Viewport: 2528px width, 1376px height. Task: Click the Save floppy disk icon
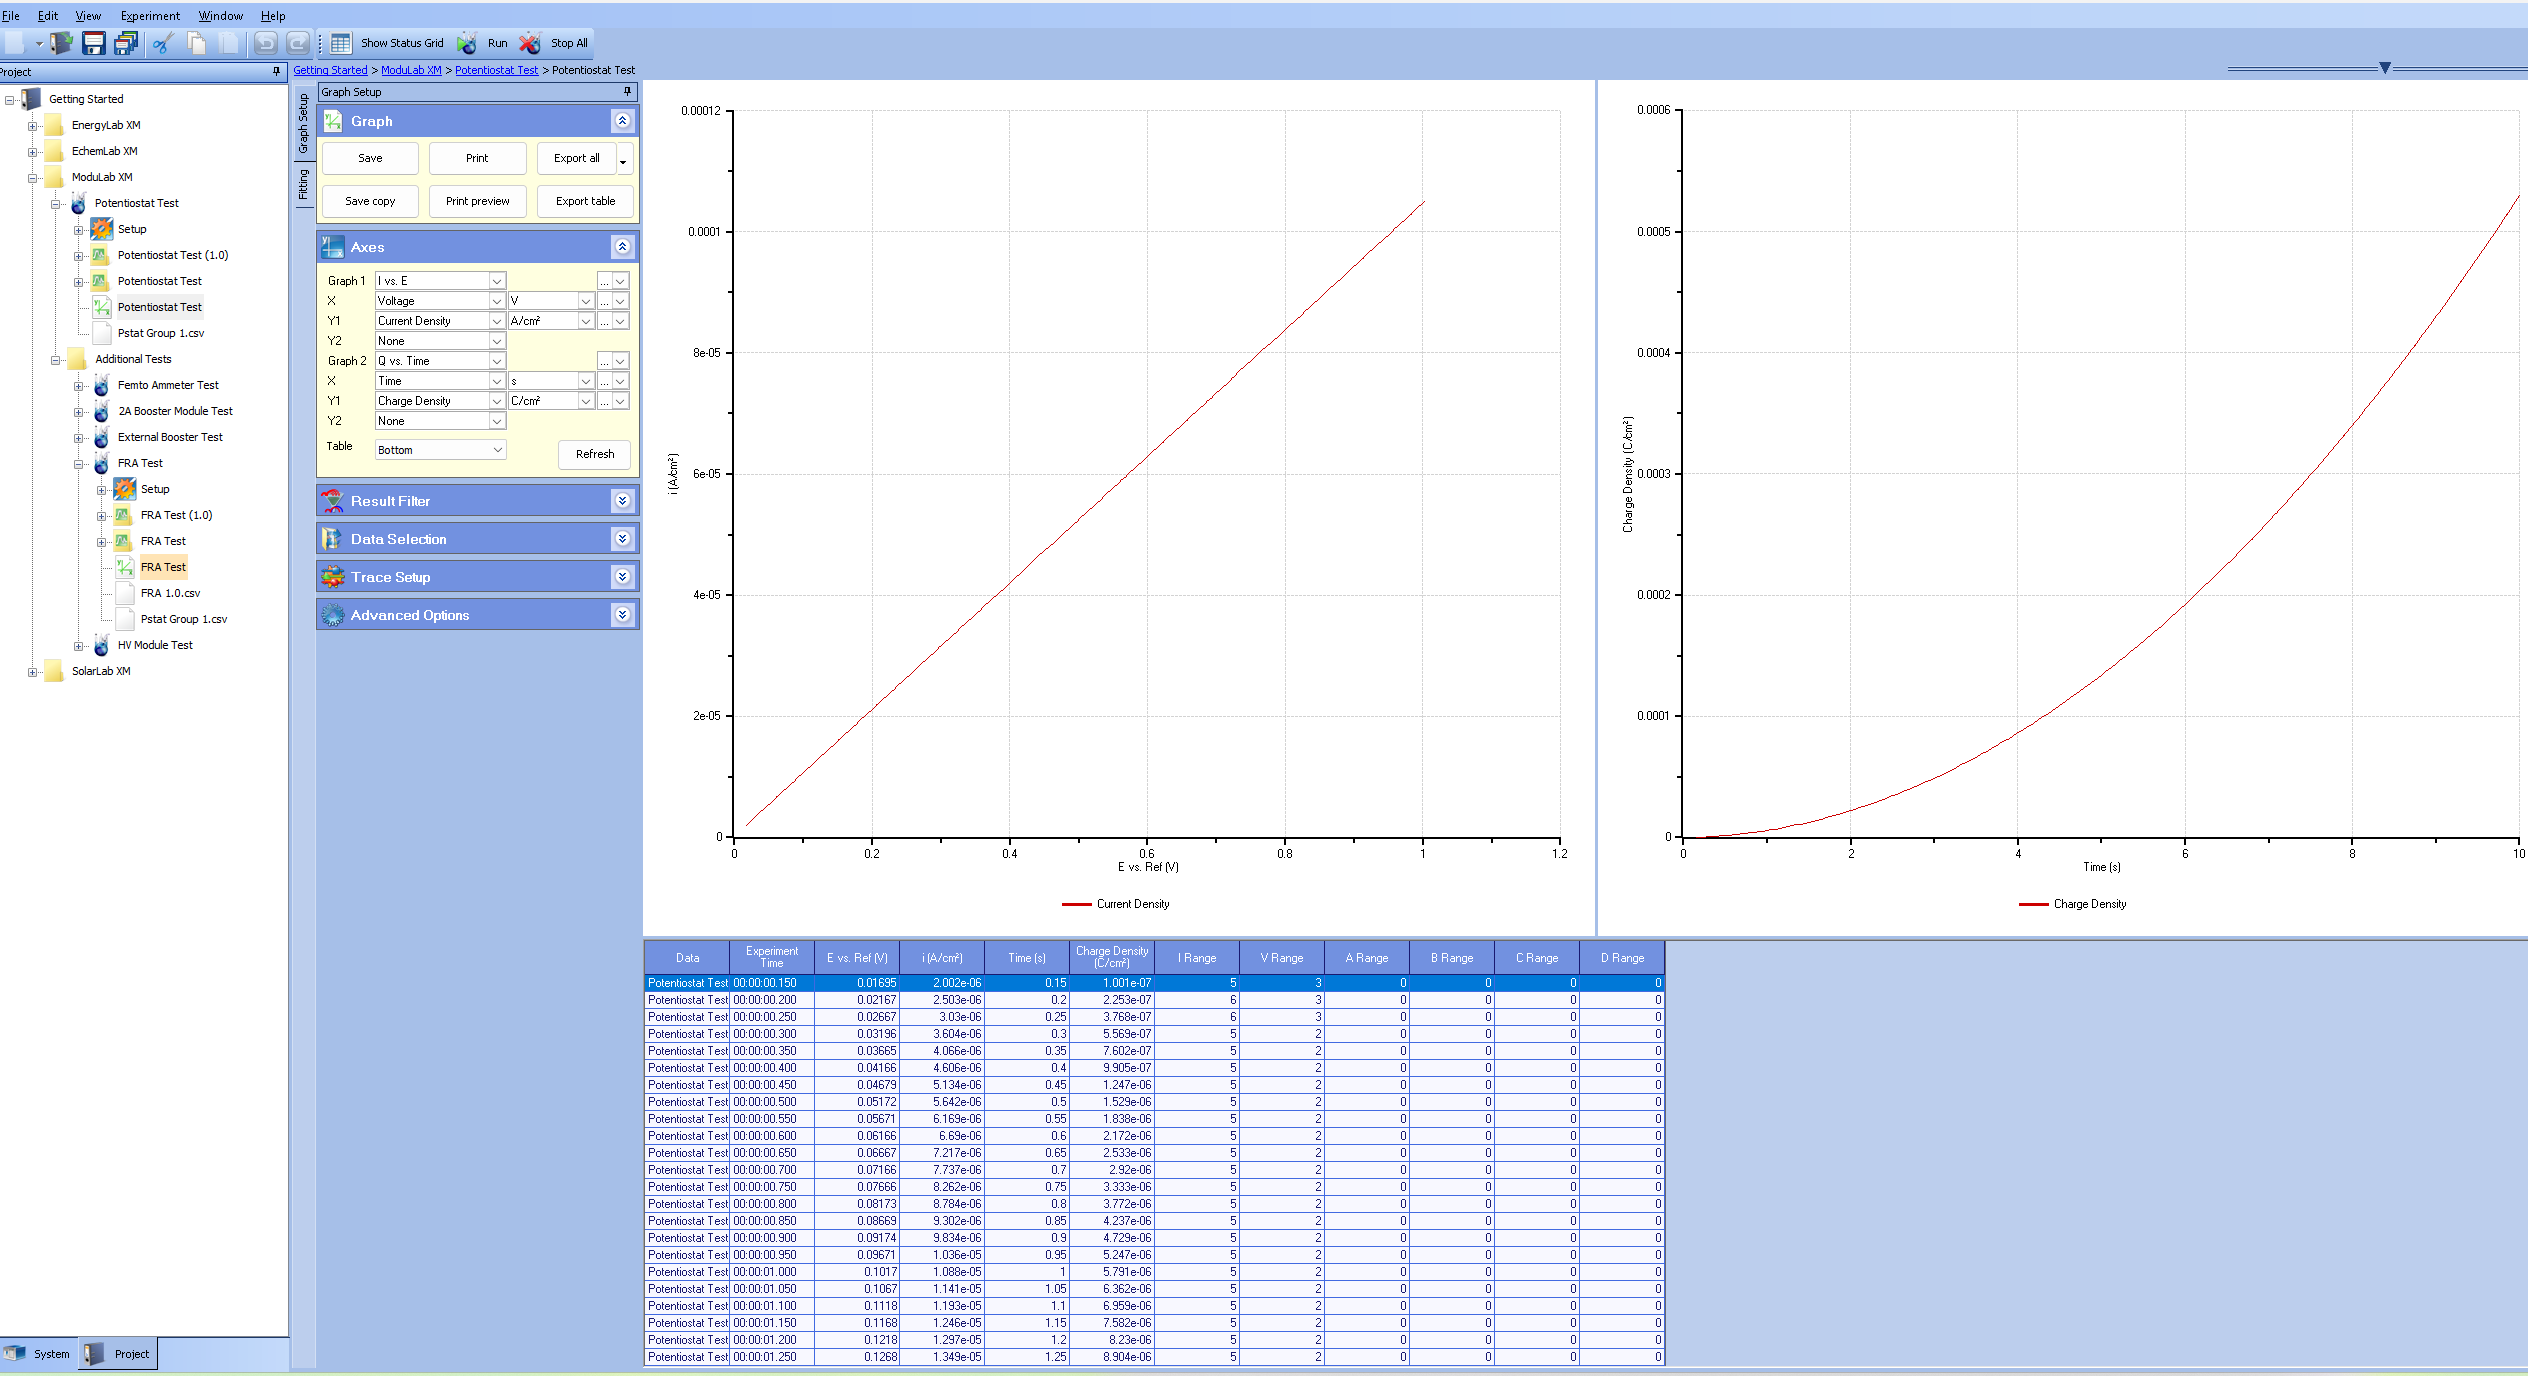pos(93,43)
